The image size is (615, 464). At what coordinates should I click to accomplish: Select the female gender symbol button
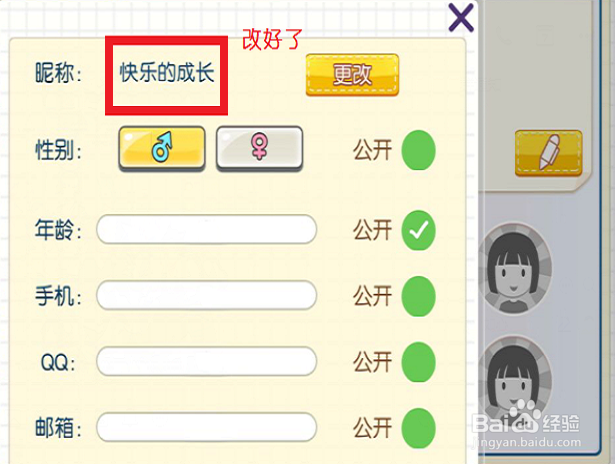click(x=259, y=148)
